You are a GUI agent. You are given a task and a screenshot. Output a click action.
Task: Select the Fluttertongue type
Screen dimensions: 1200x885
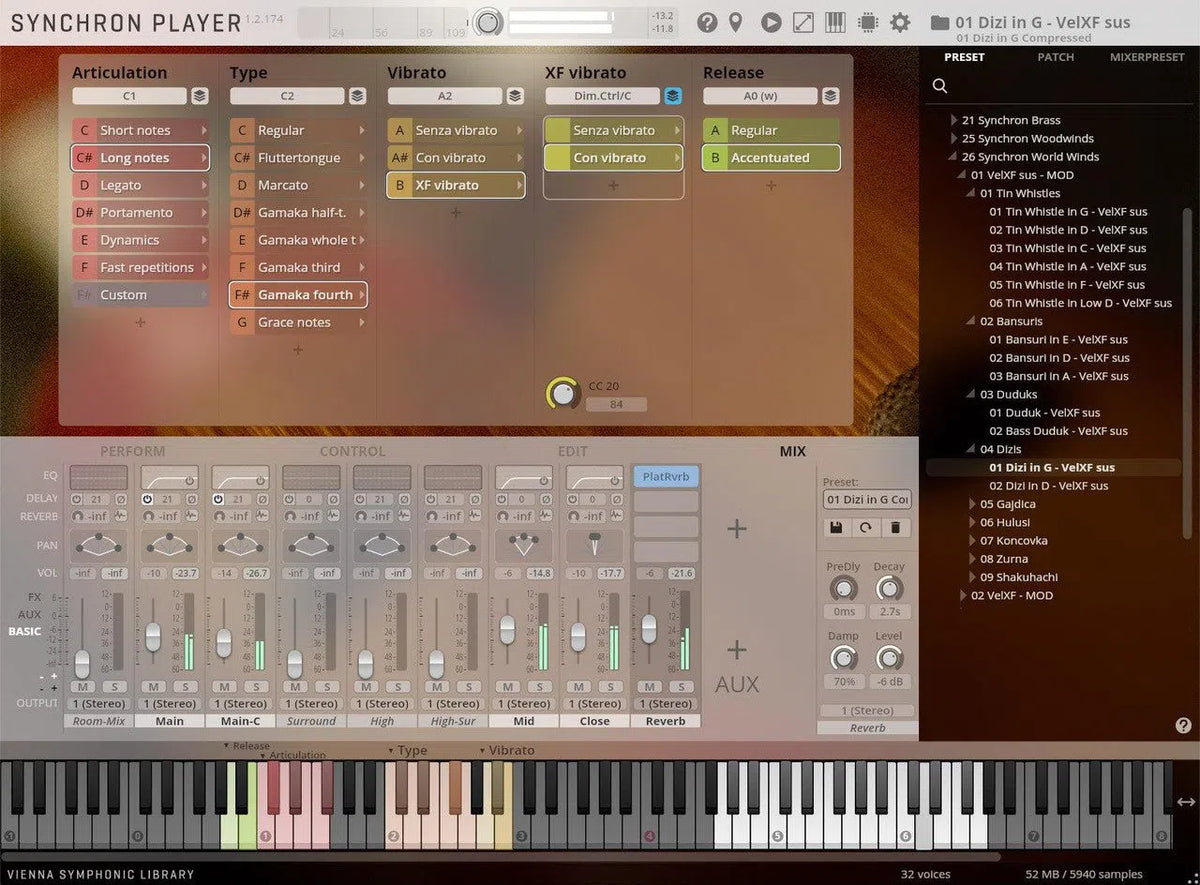(298, 158)
